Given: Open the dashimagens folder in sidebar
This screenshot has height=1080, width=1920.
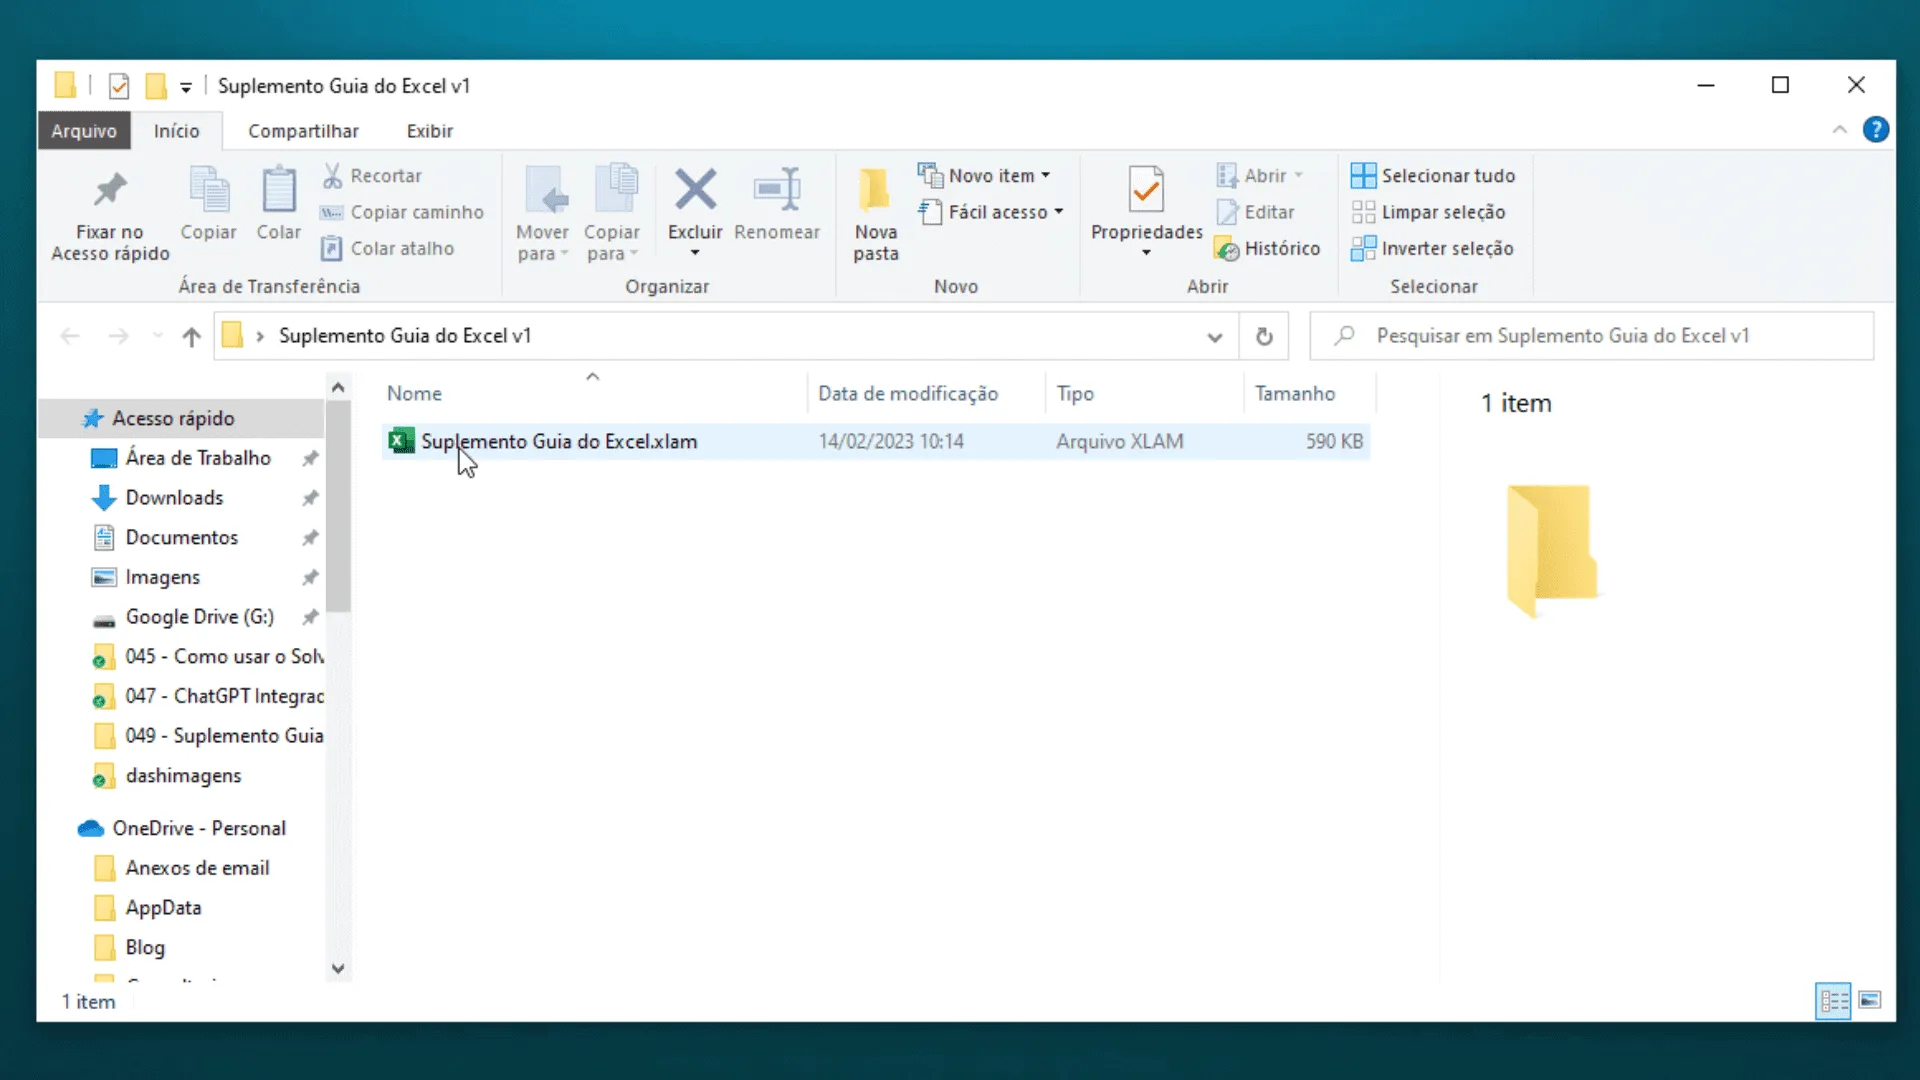Looking at the screenshot, I should tap(183, 776).
